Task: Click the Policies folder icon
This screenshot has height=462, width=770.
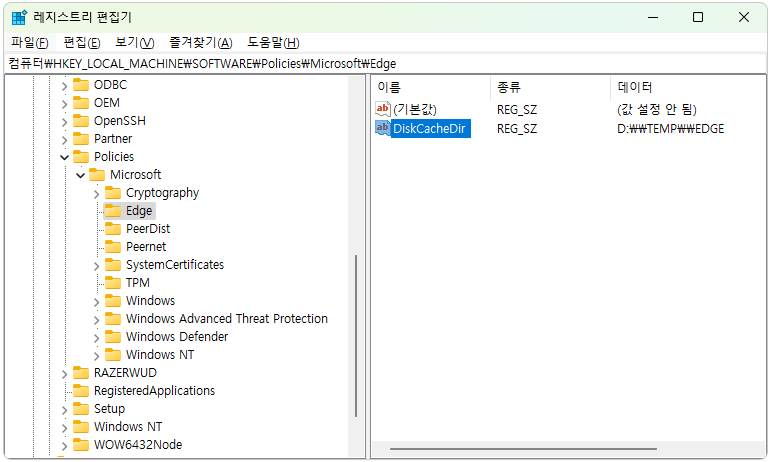Action: click(81, 157)
